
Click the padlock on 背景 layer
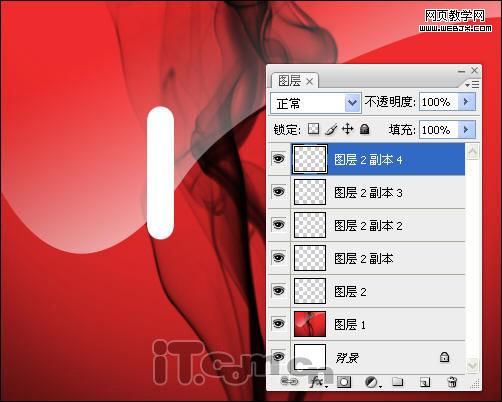444,357
